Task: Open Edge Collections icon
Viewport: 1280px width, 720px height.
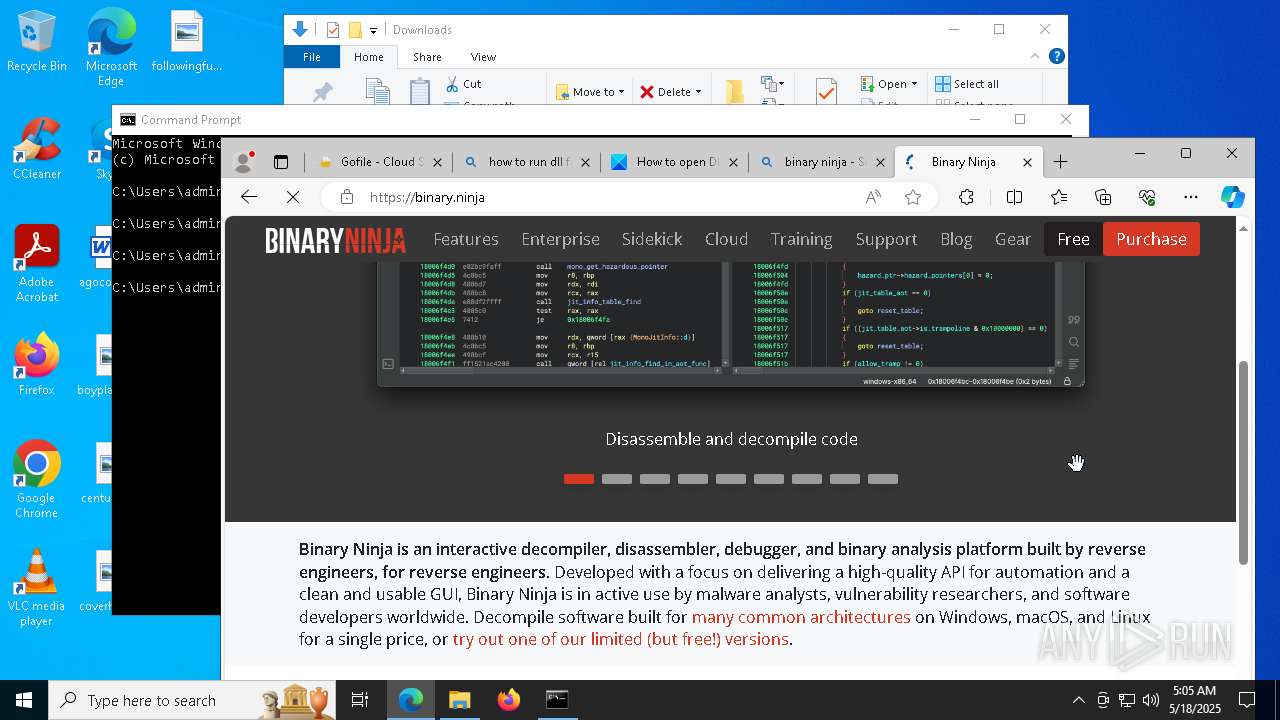Action: [x=1103, y=197]
